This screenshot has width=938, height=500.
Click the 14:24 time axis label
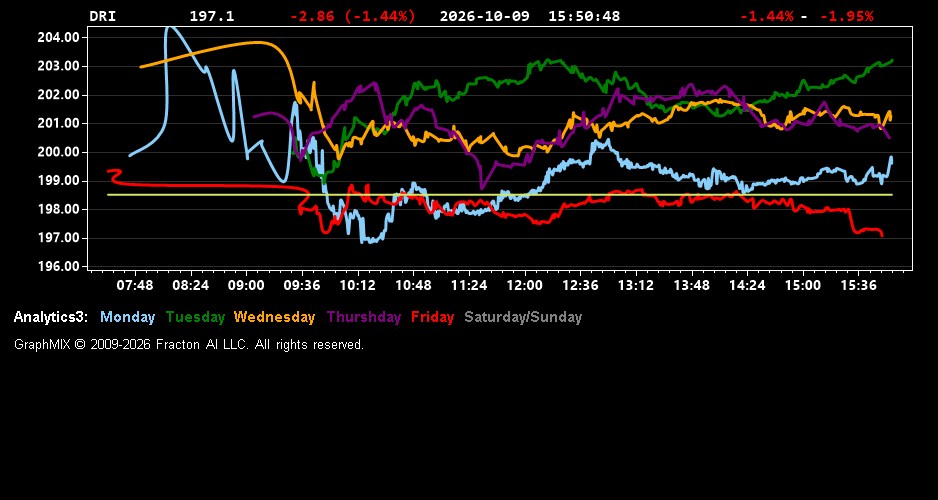point(747,285)
